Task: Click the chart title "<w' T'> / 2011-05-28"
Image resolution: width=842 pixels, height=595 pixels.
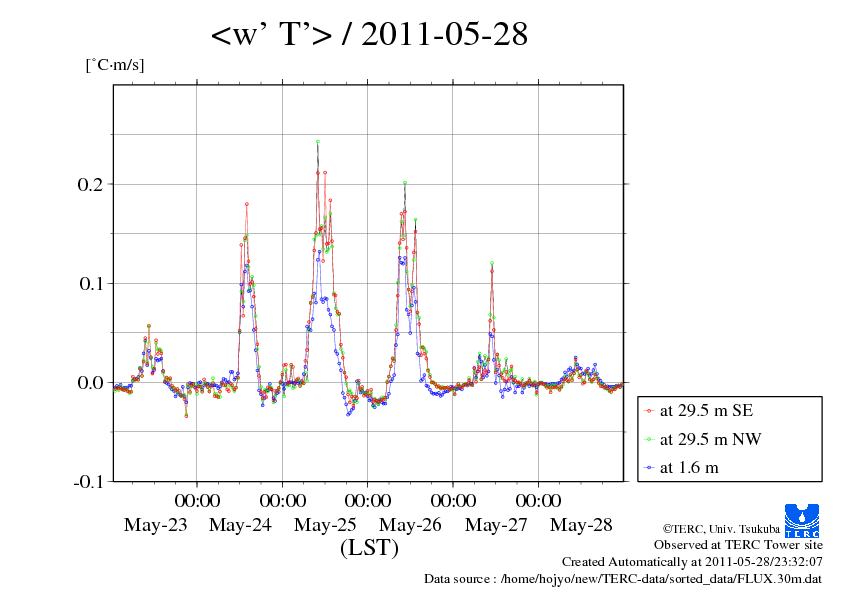Action: click(x=369, y=34)
